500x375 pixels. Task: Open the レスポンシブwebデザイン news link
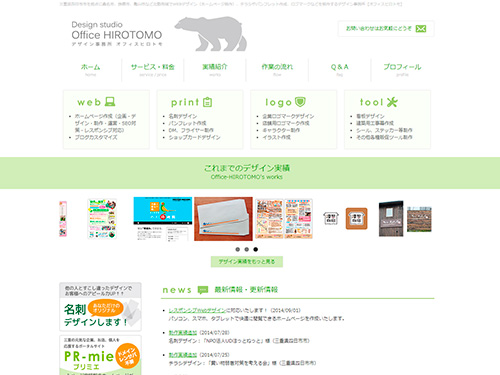197,310
